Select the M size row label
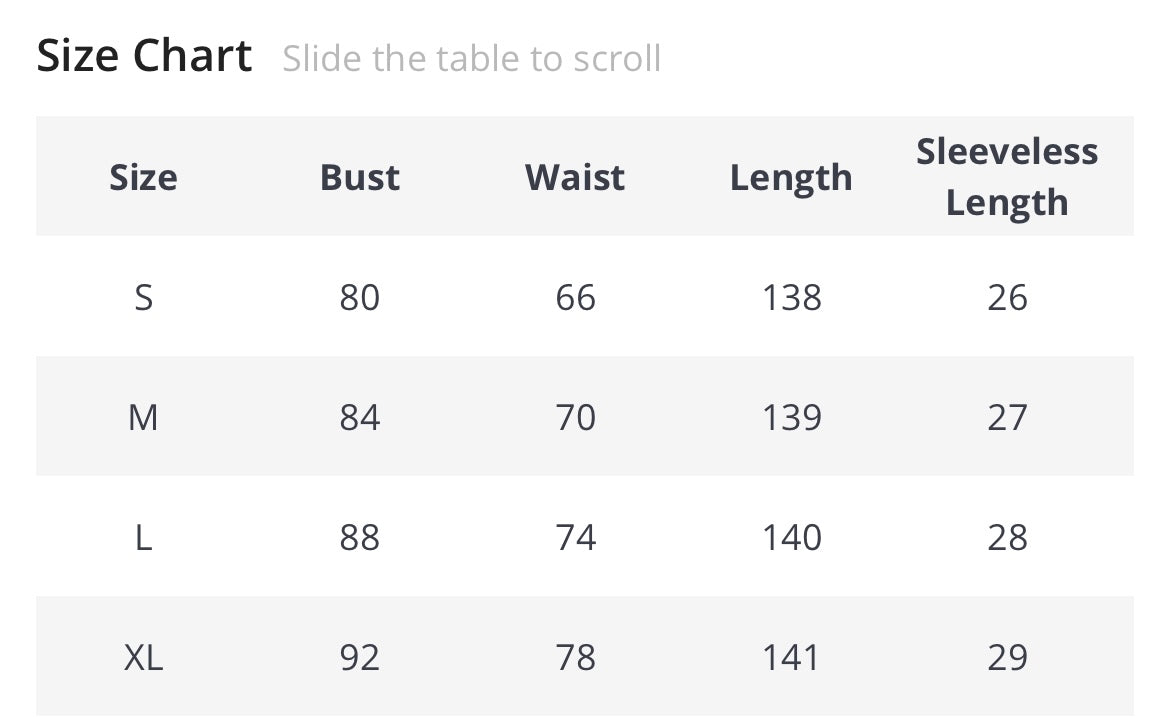1170x717 pixels. click(143, 417)
